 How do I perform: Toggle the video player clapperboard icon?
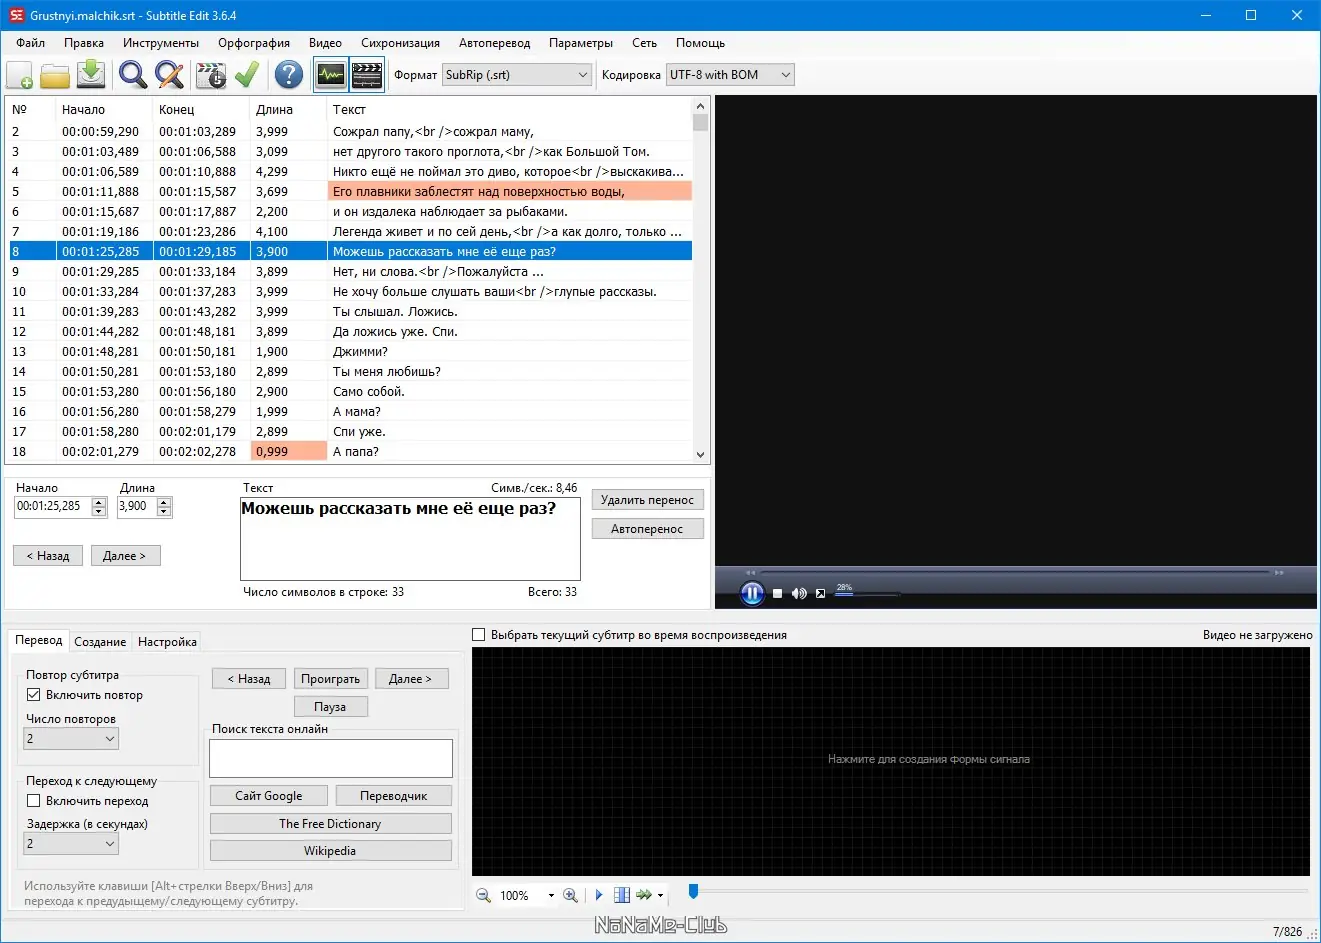pyautogui.click(x=367, y=75)
